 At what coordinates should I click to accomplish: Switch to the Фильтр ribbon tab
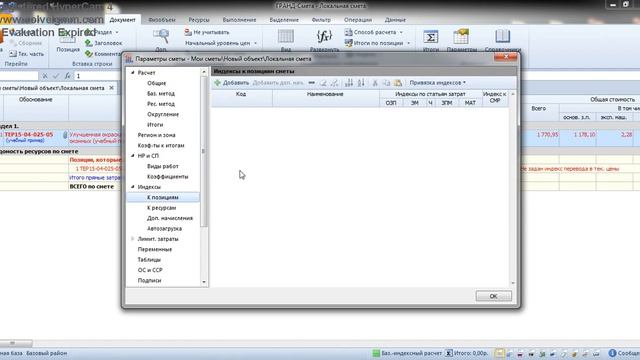321,20
